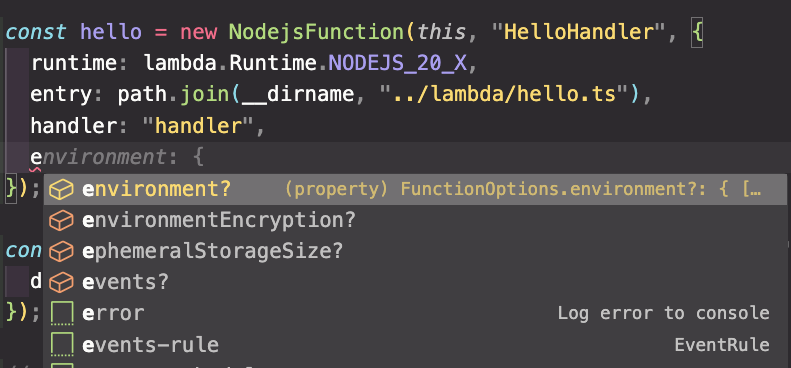Click the property cube icon beside environment?
This screenshot has height=368, width=791.
pos(62,190)
